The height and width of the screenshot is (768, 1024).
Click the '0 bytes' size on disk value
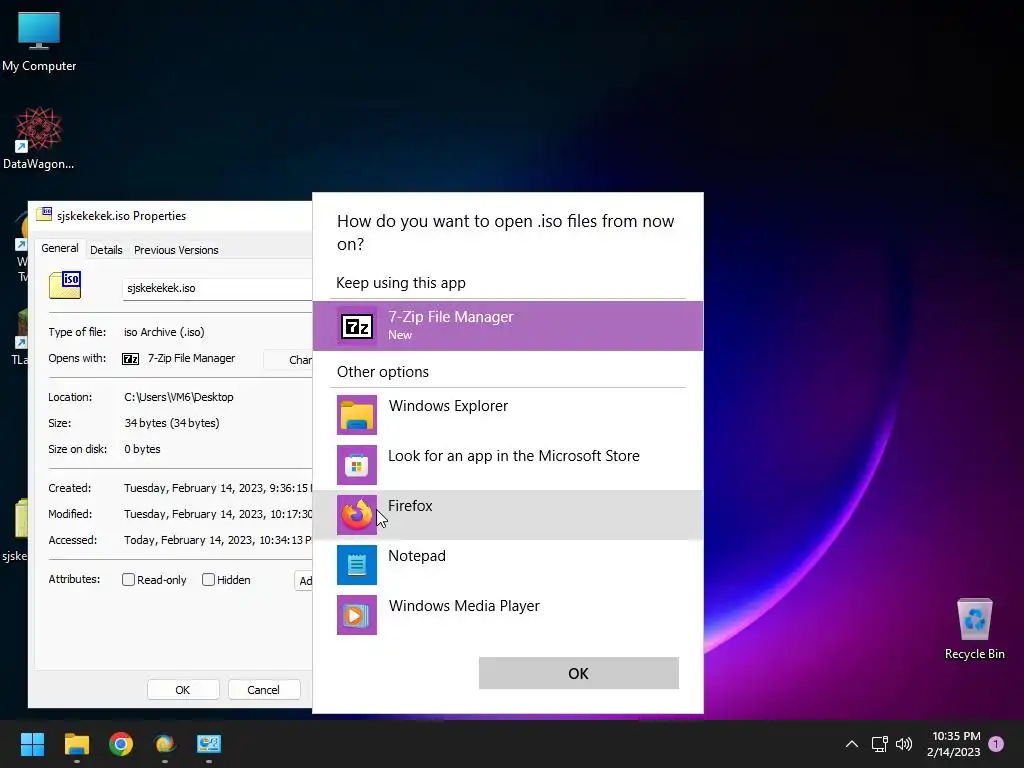click(x=142, y=449)
